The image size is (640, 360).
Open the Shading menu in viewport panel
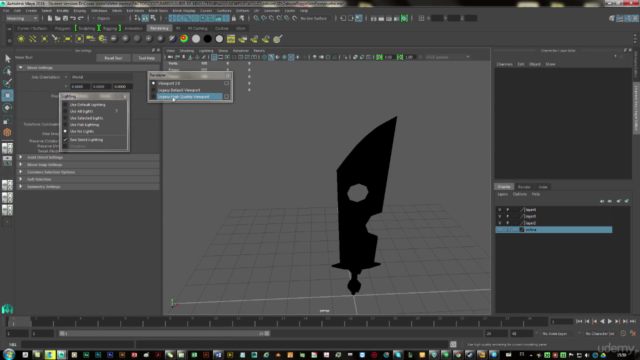187,51
